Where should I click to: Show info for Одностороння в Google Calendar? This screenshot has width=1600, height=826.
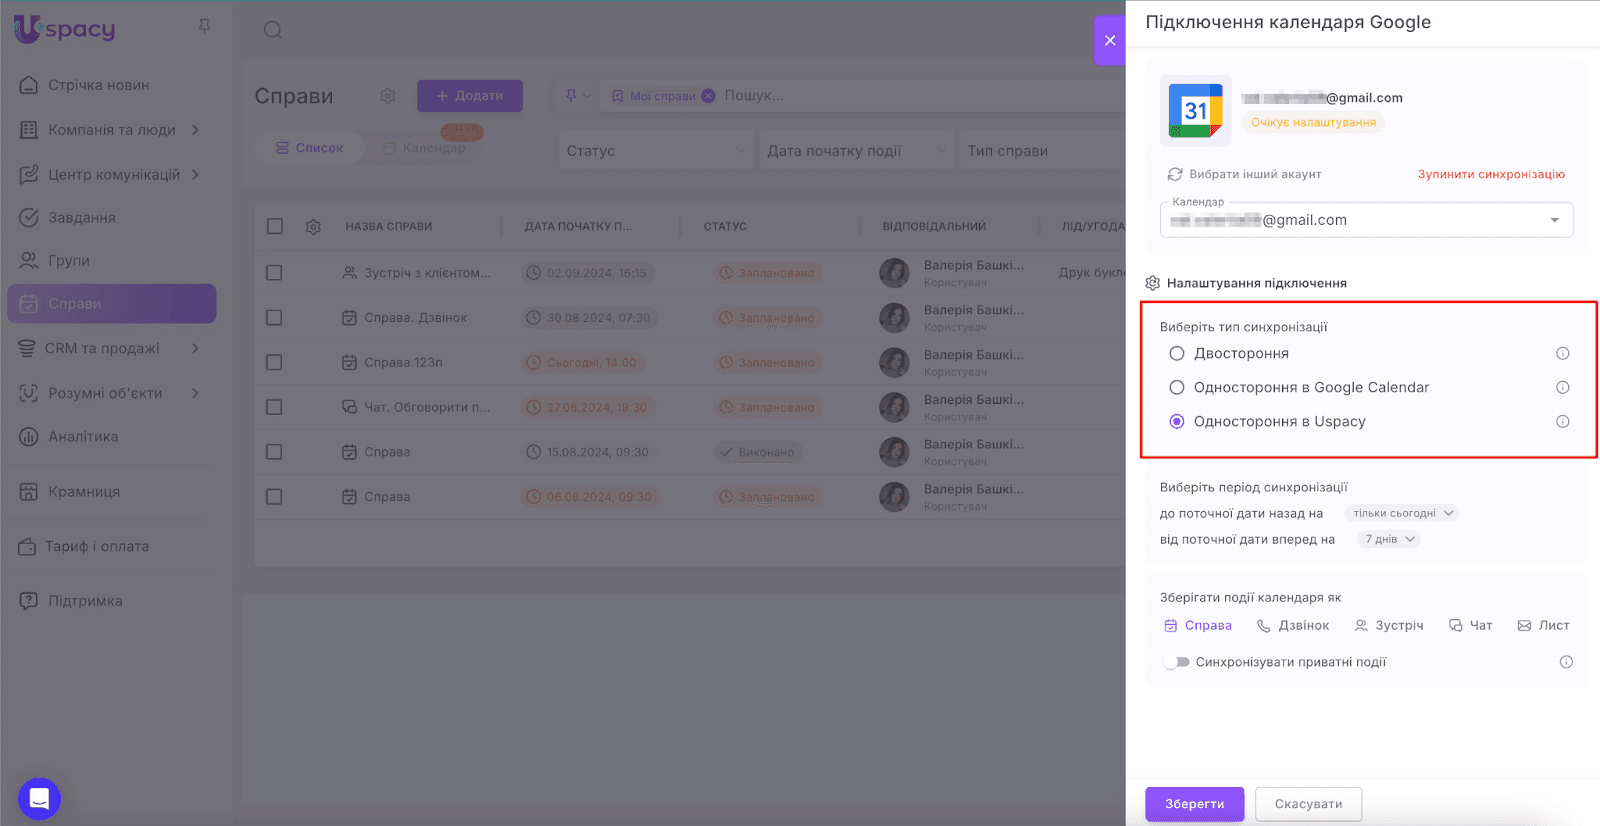coord(1562,387)
